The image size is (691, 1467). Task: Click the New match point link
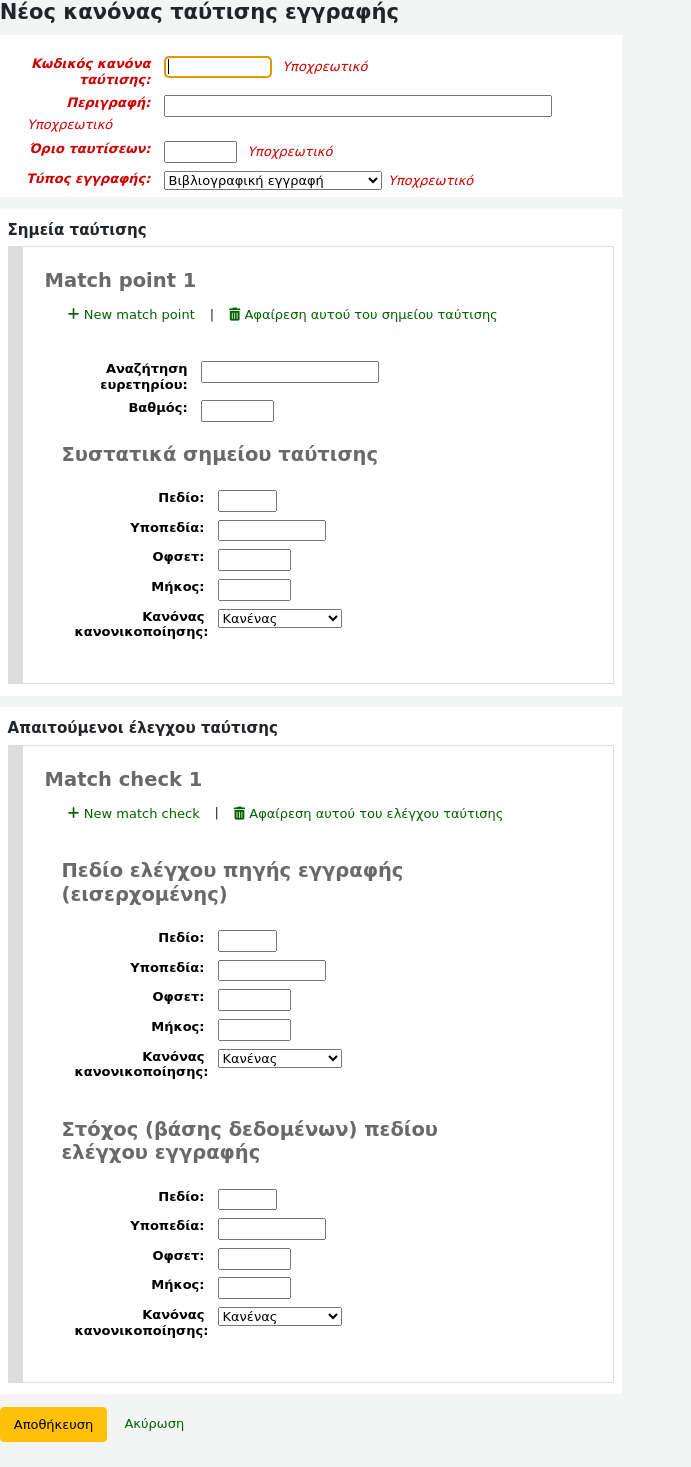[x=139, y=314]
